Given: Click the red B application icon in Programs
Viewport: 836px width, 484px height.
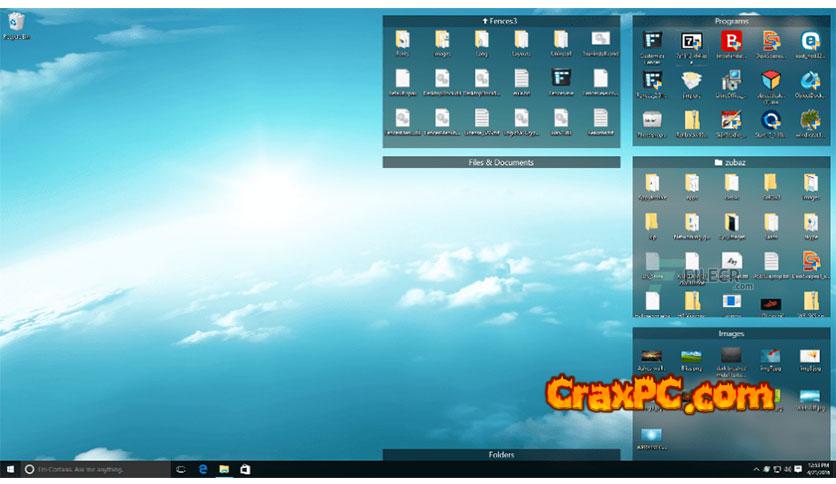Looking at the screenshot, I should click(731, 41).
